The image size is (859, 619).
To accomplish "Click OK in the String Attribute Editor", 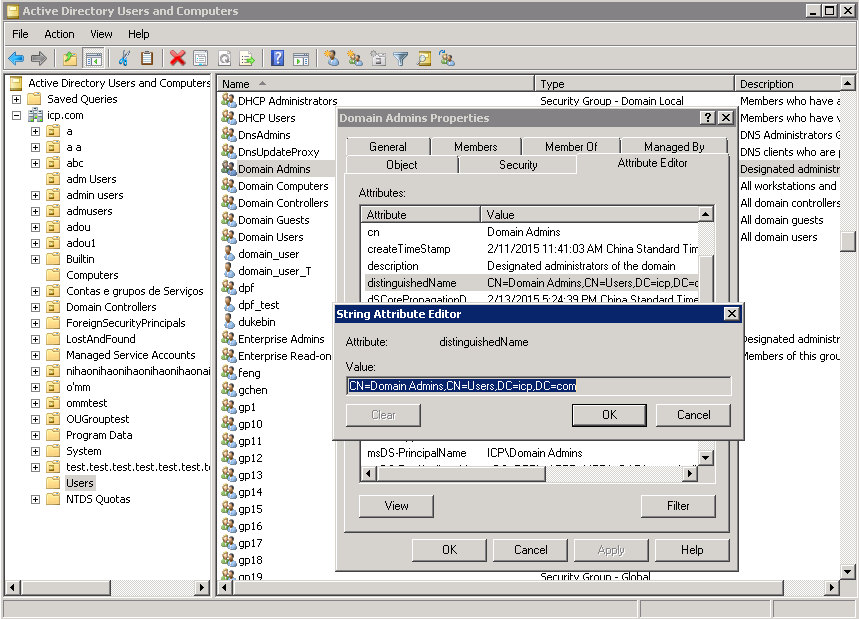I will tap(609, 415).
